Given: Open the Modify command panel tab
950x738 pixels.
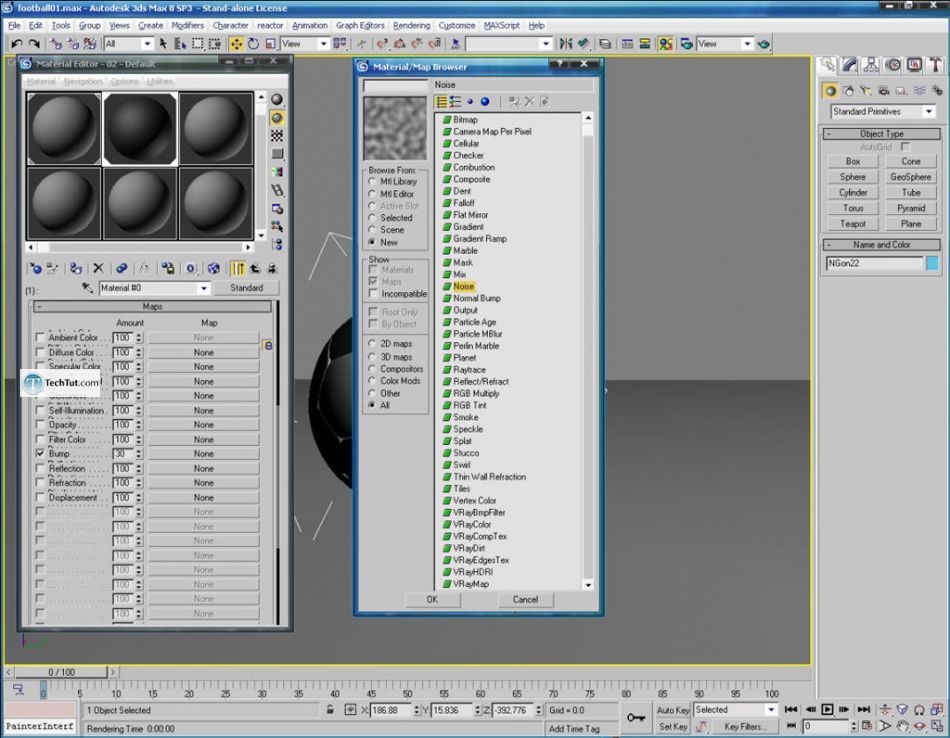Looking at the screenshot, I should pos(849,65).
